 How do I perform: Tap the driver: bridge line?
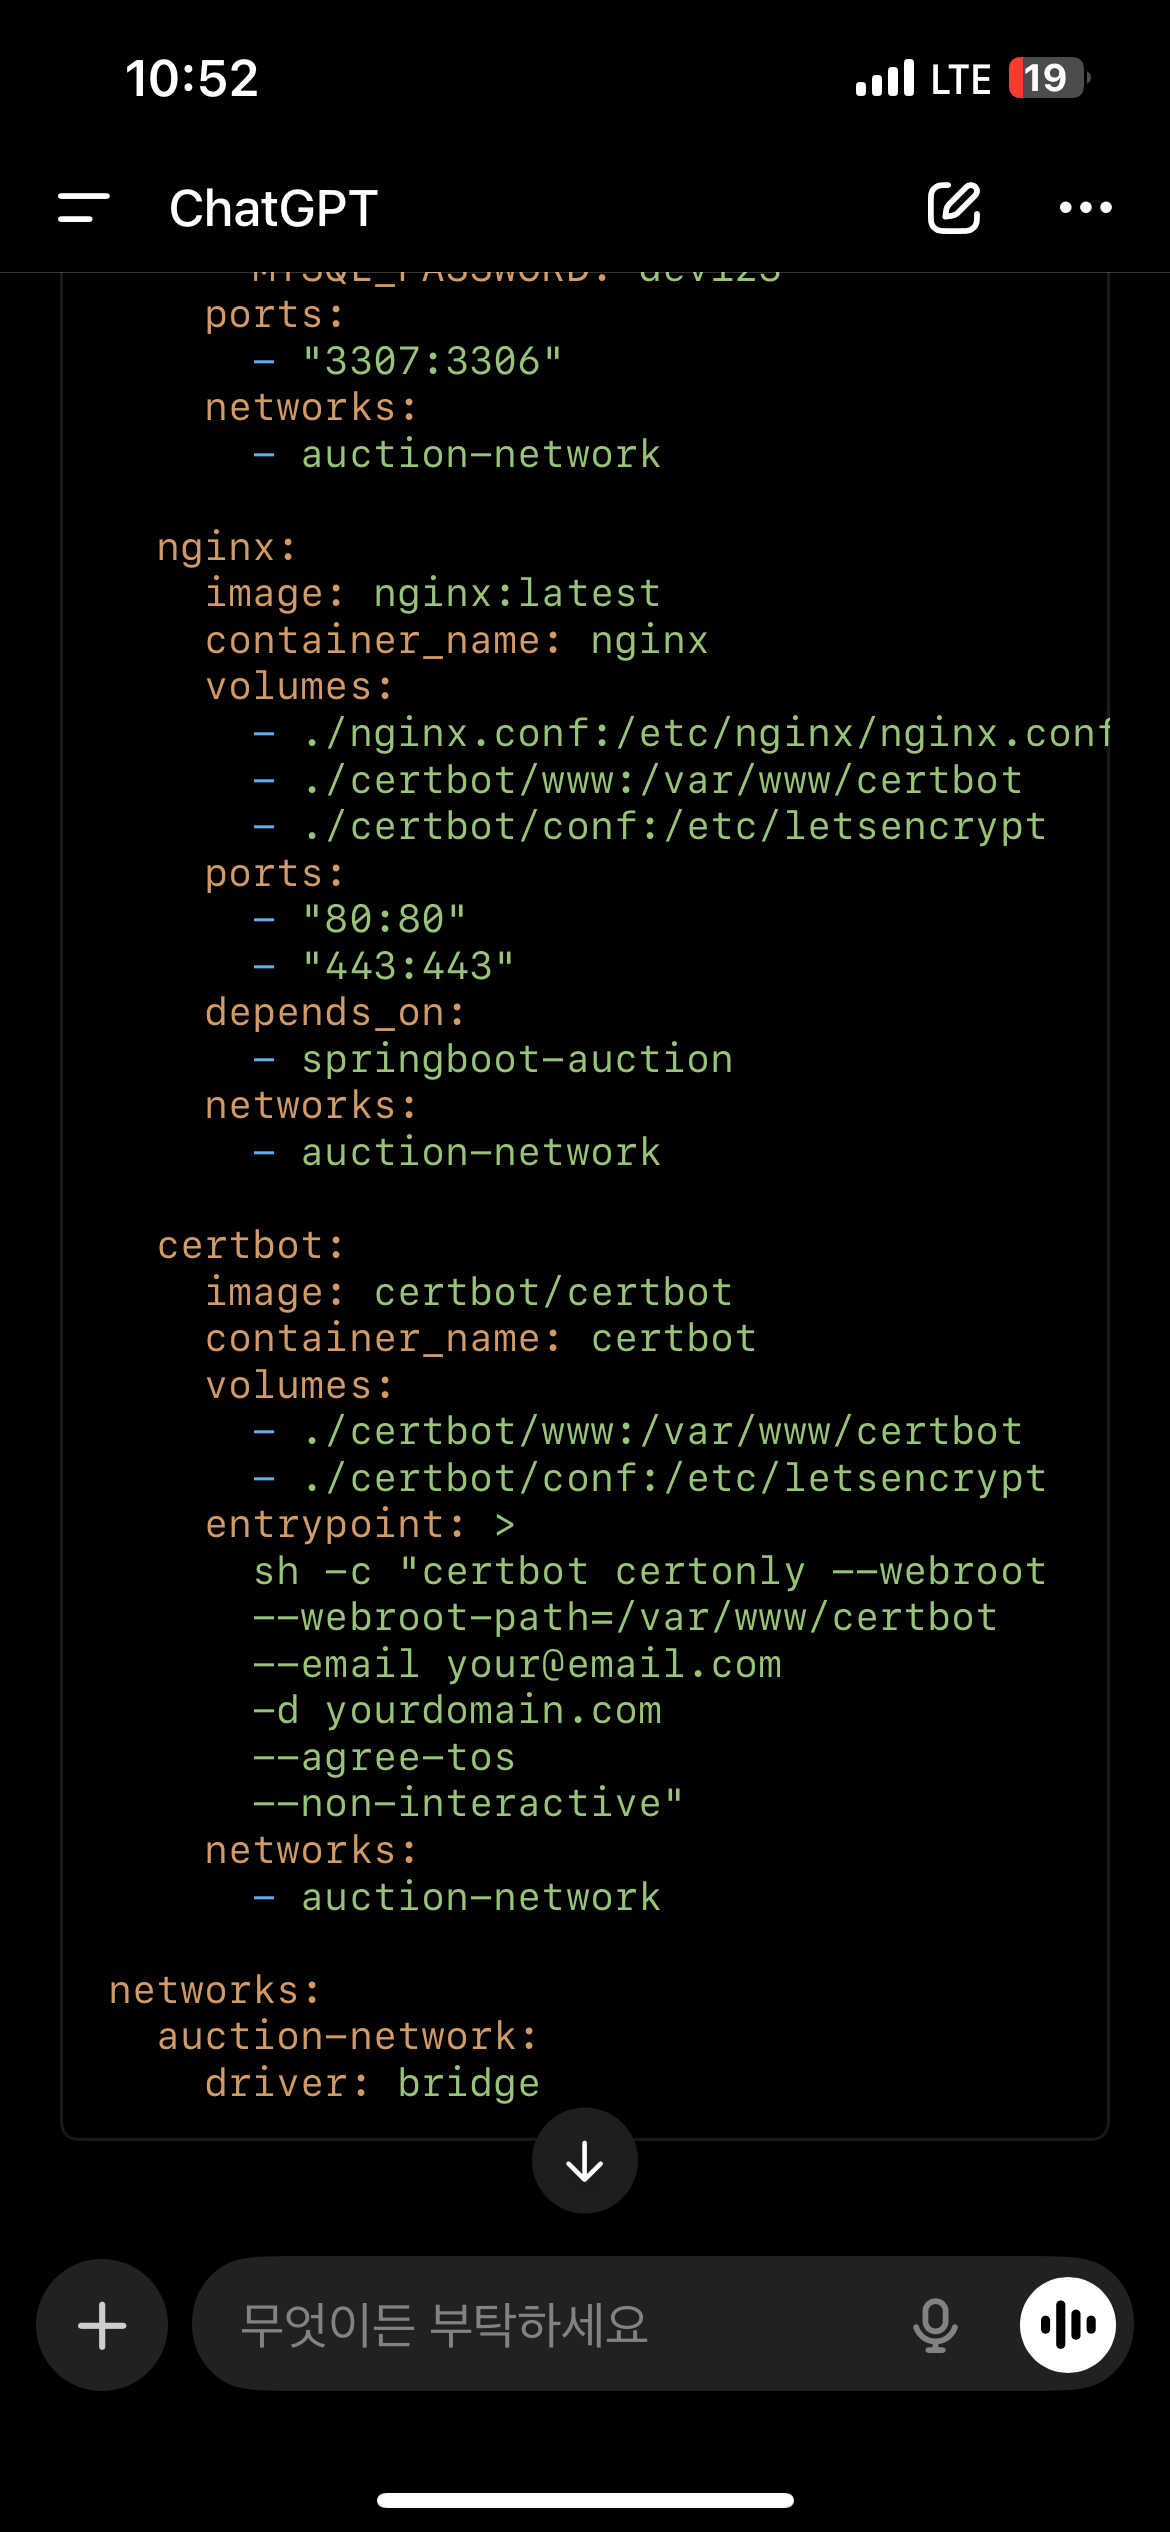372,2083
